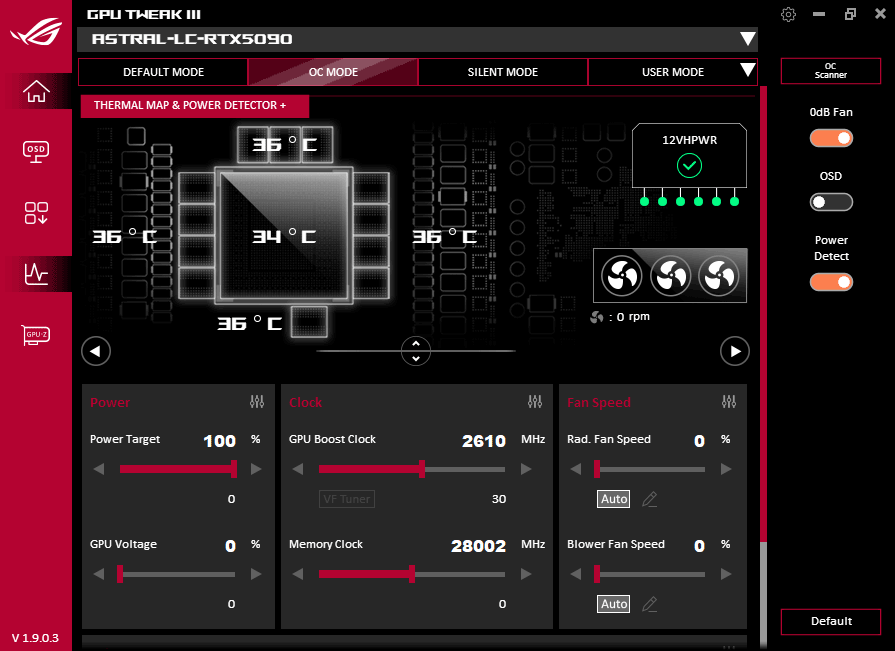Select the monitoring graph sidebar icon

point(35,274)
